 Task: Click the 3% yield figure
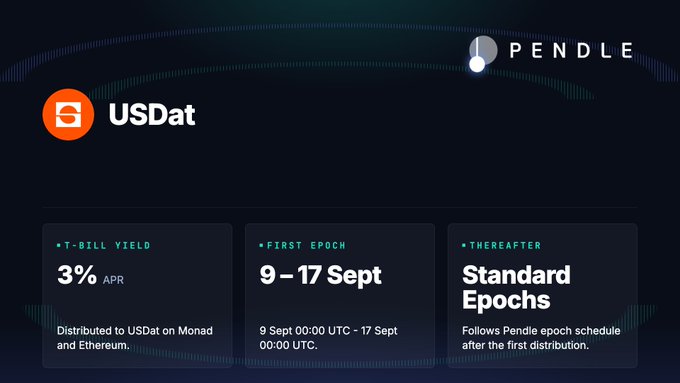click(77, 275)
